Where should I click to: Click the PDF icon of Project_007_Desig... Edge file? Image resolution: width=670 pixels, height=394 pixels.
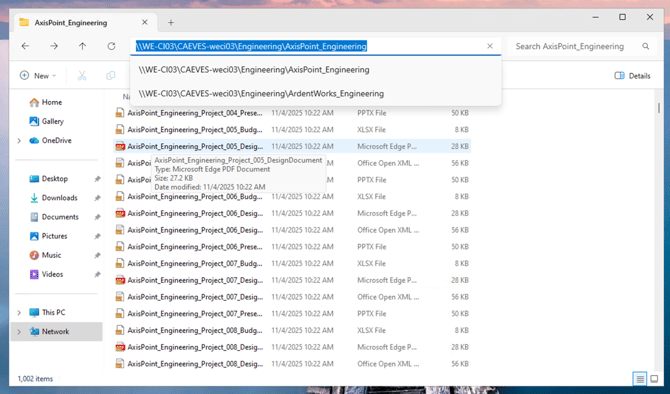(x=120, y=280)
